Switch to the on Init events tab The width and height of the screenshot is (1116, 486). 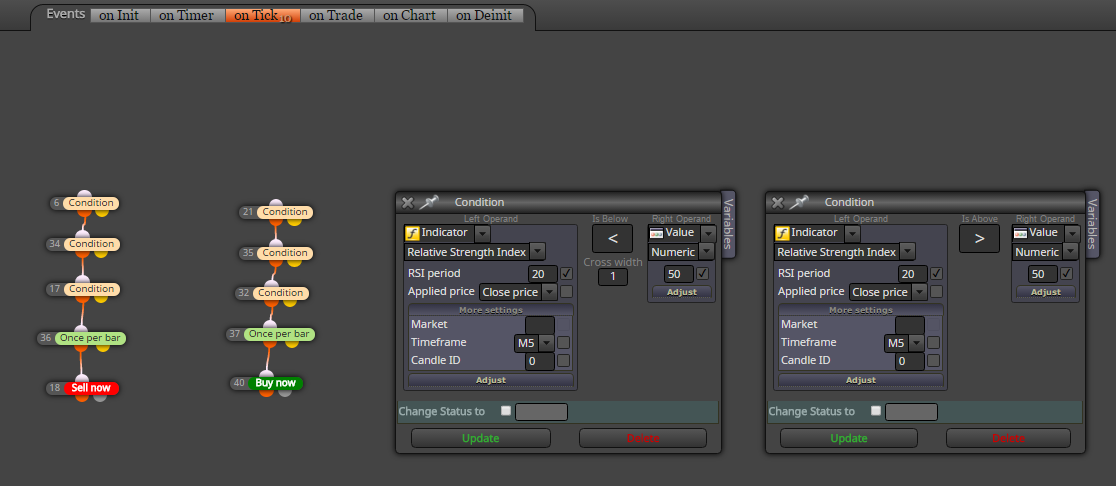(120, 15)
